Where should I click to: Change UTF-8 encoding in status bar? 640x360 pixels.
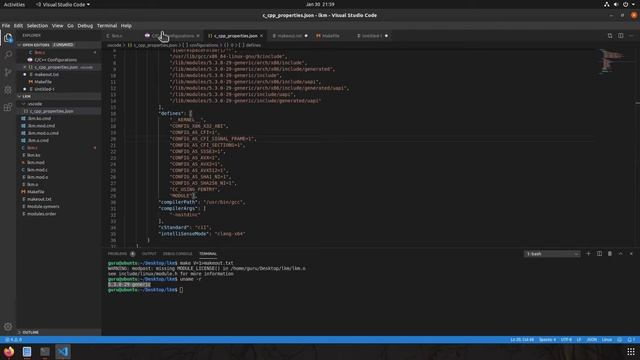[x=566, y=340]
